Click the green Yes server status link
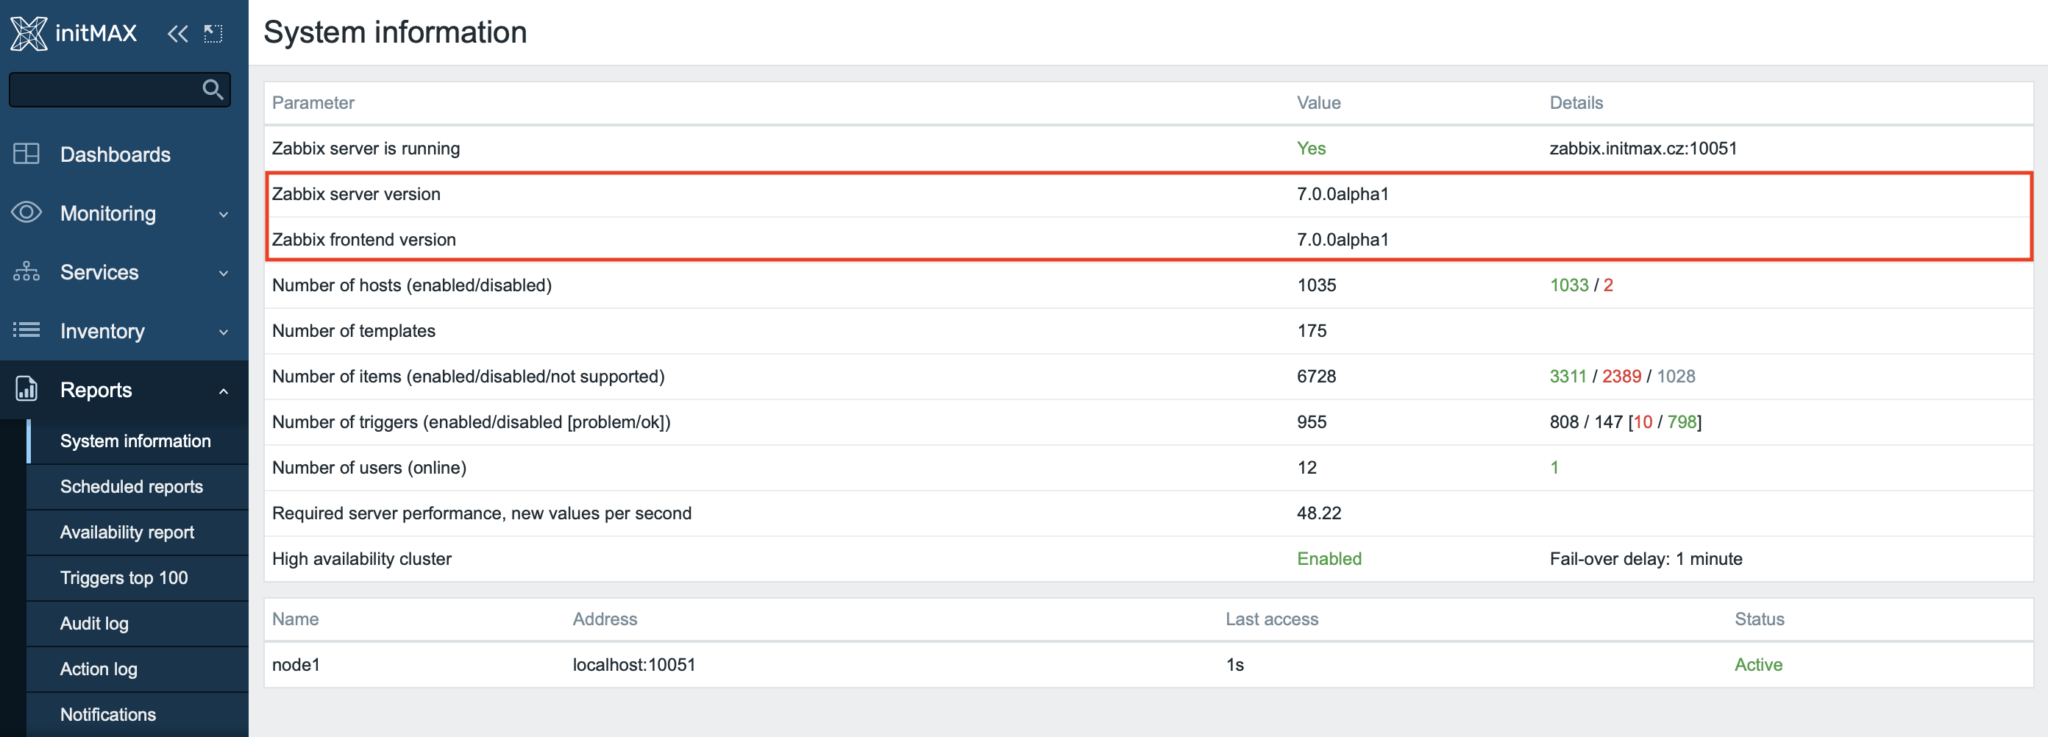Screen dimensions: 2048x737 1310,148
